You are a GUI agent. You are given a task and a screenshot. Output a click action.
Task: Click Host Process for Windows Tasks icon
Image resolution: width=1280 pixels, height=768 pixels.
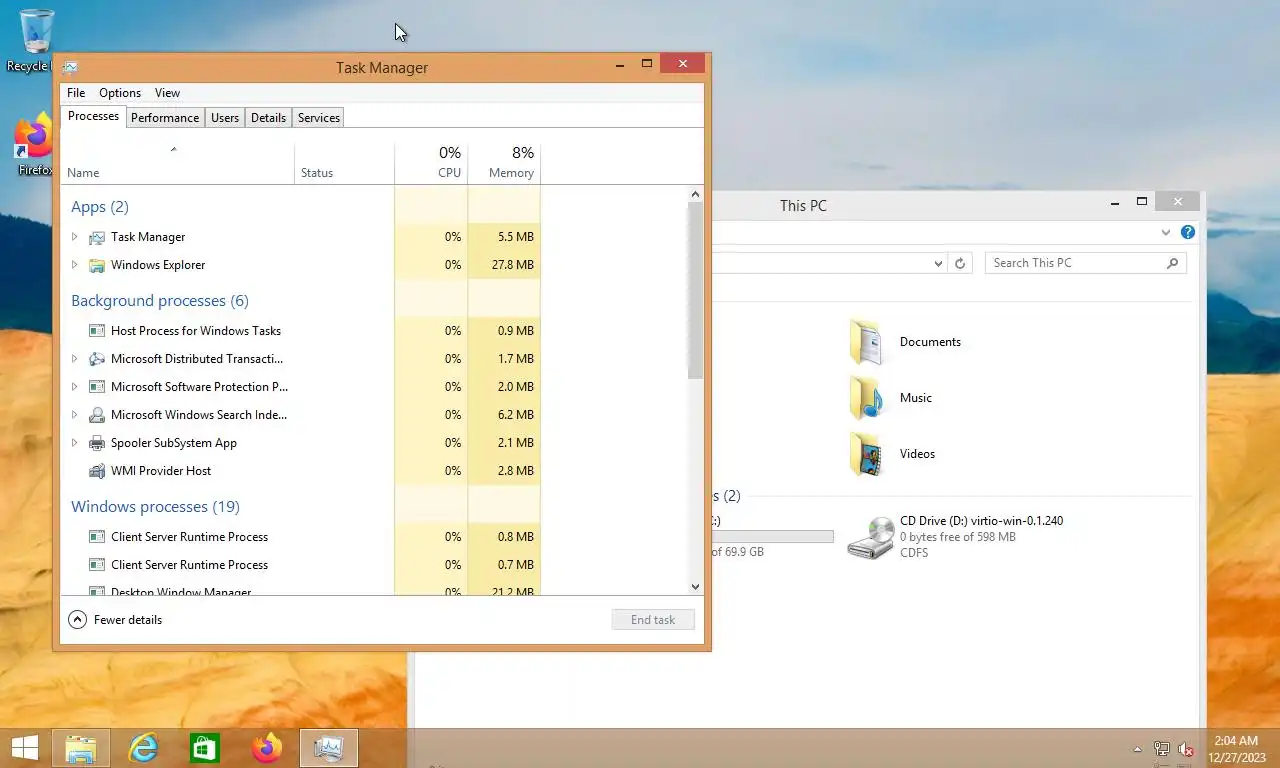coord(97,331)
